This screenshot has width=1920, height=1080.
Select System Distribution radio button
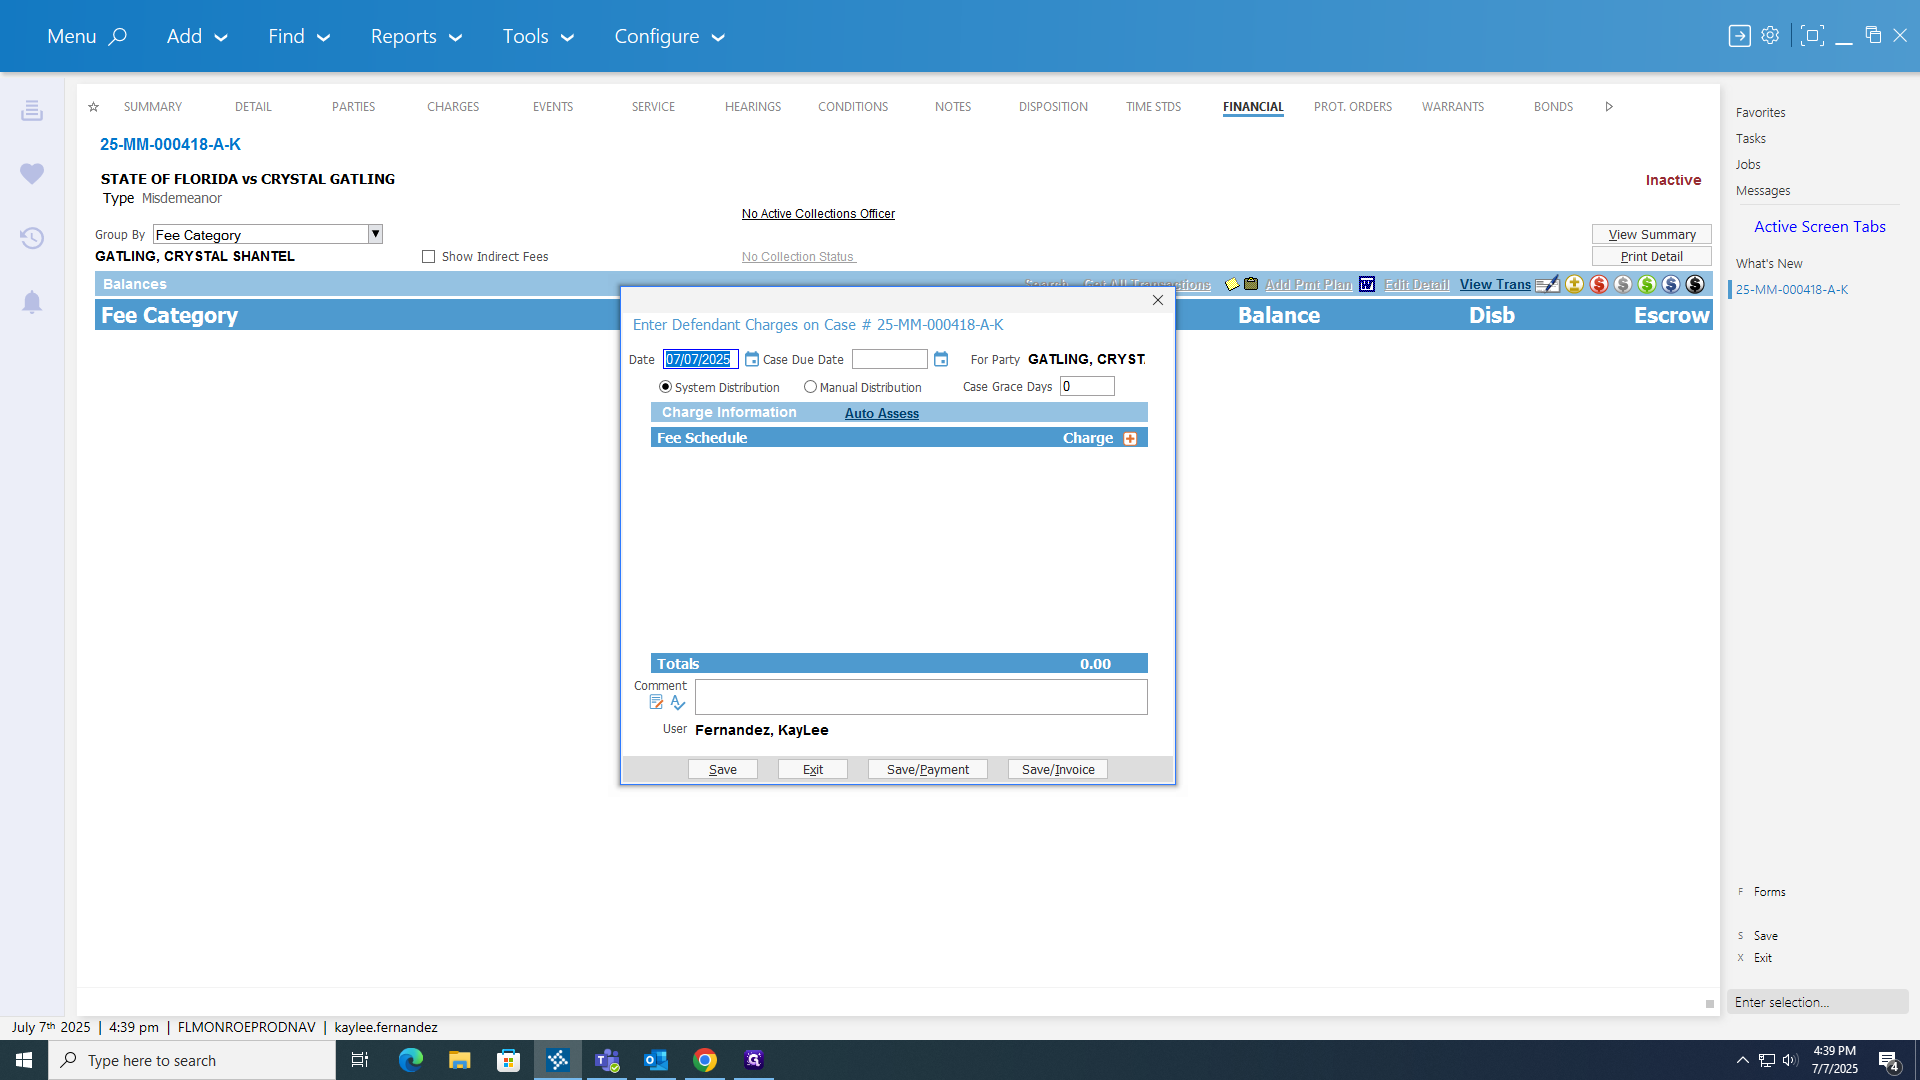point(665,387)
